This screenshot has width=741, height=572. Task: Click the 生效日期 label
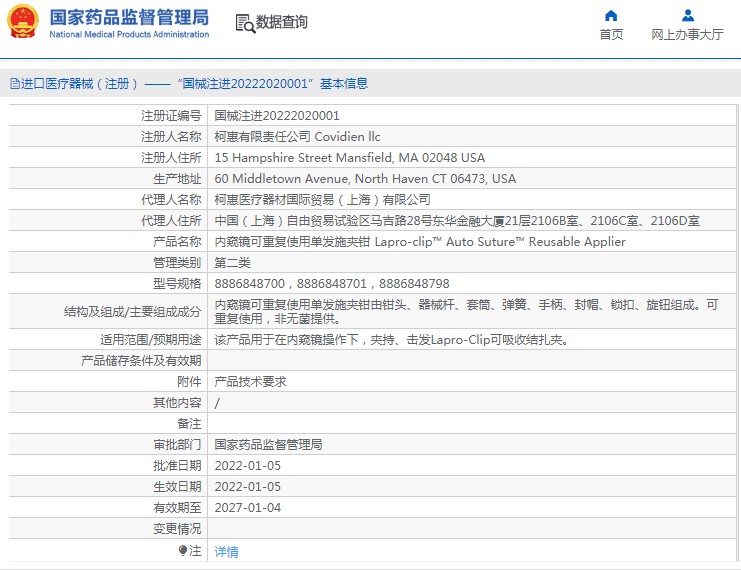177,486
